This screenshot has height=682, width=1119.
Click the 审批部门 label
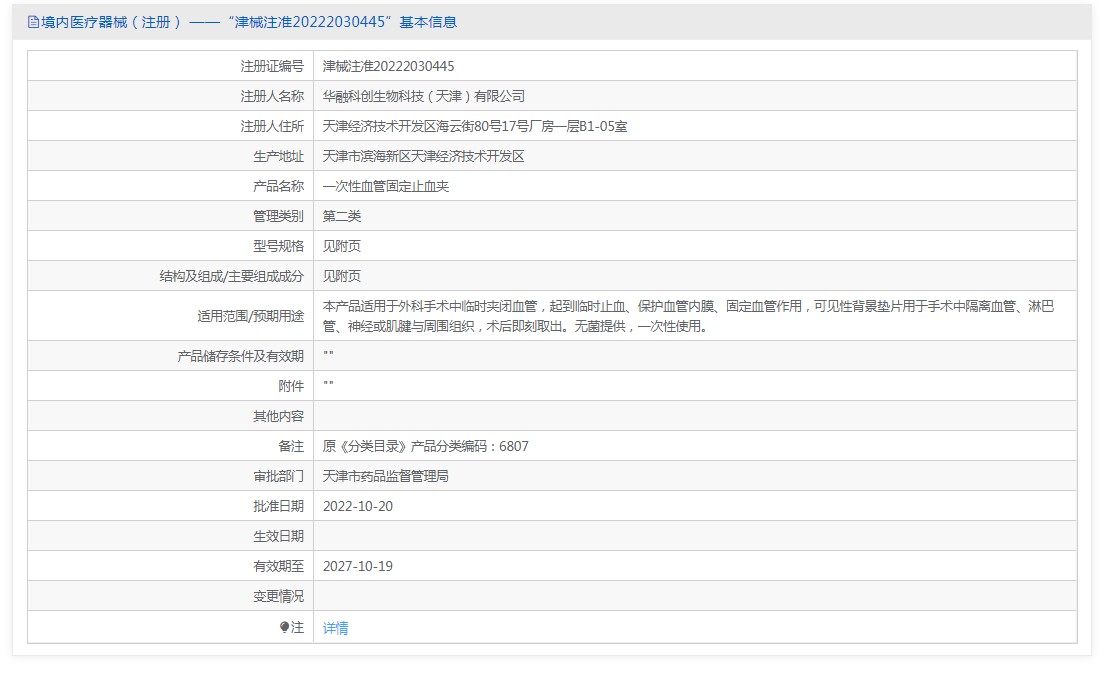point(278,476)
